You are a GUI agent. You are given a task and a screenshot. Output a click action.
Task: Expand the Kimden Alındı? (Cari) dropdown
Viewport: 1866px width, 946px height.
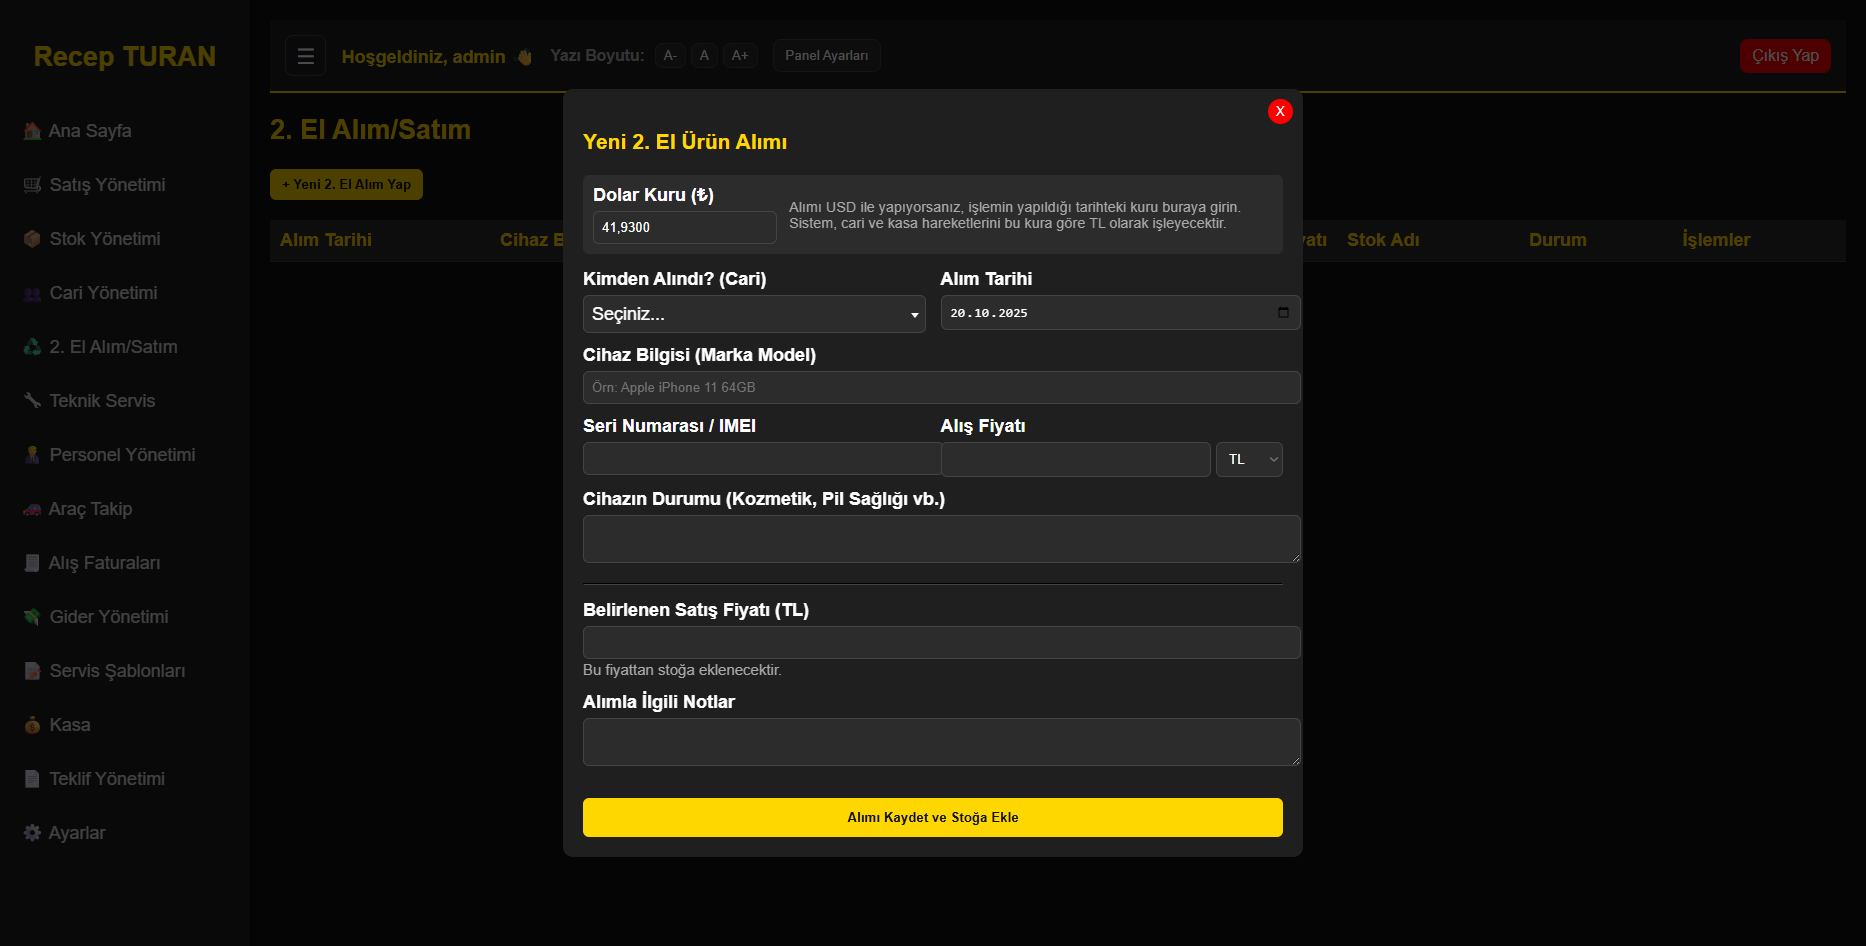(753, 314)
